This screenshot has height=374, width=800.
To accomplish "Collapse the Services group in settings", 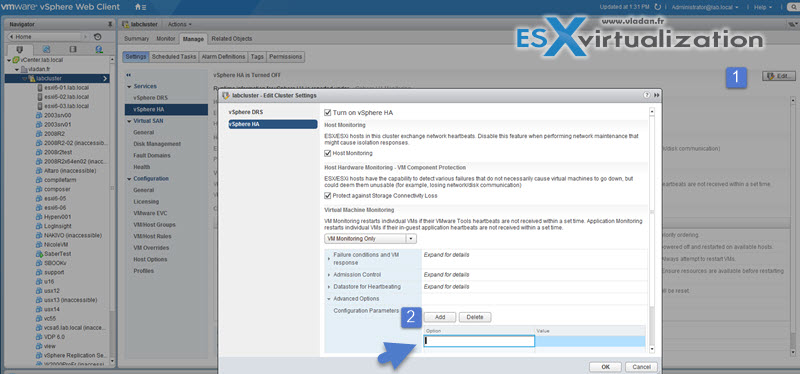I will (129, 86).
